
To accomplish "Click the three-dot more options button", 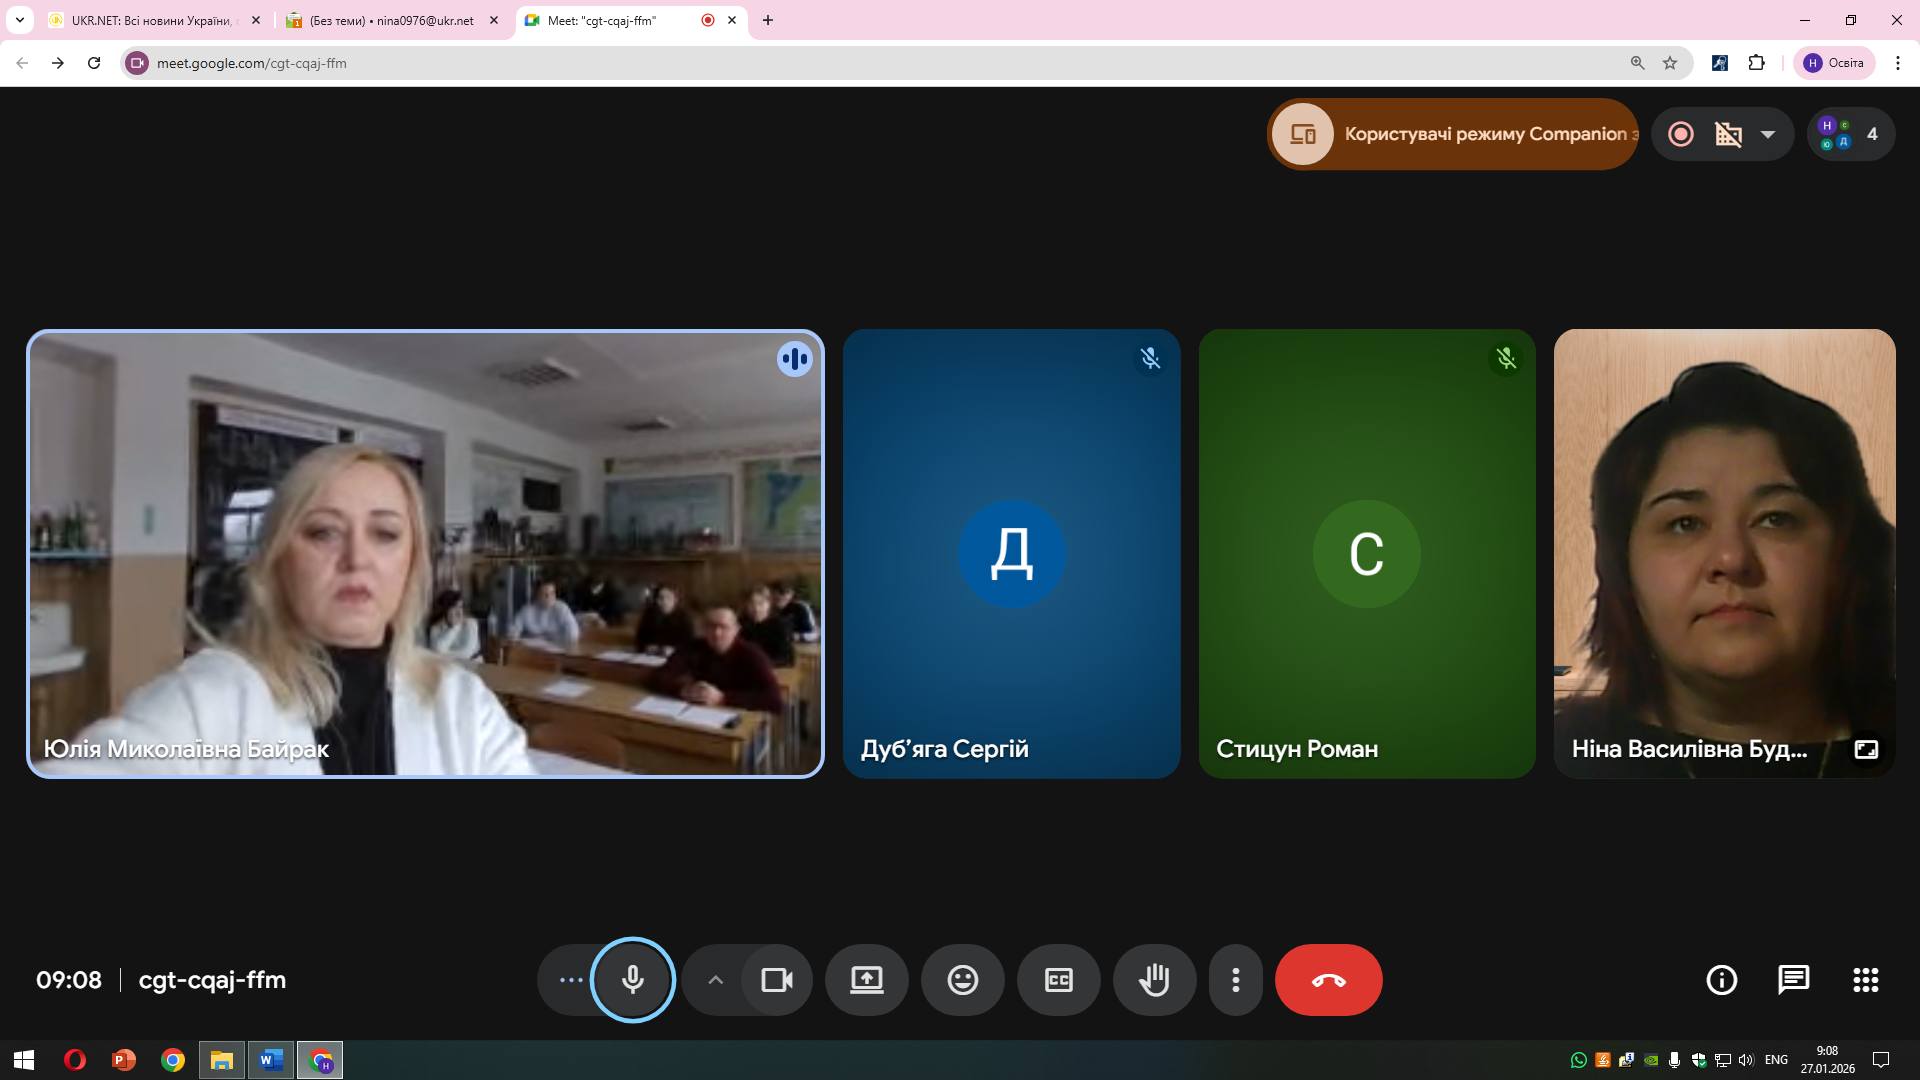I will click(x=1236, y=980).
